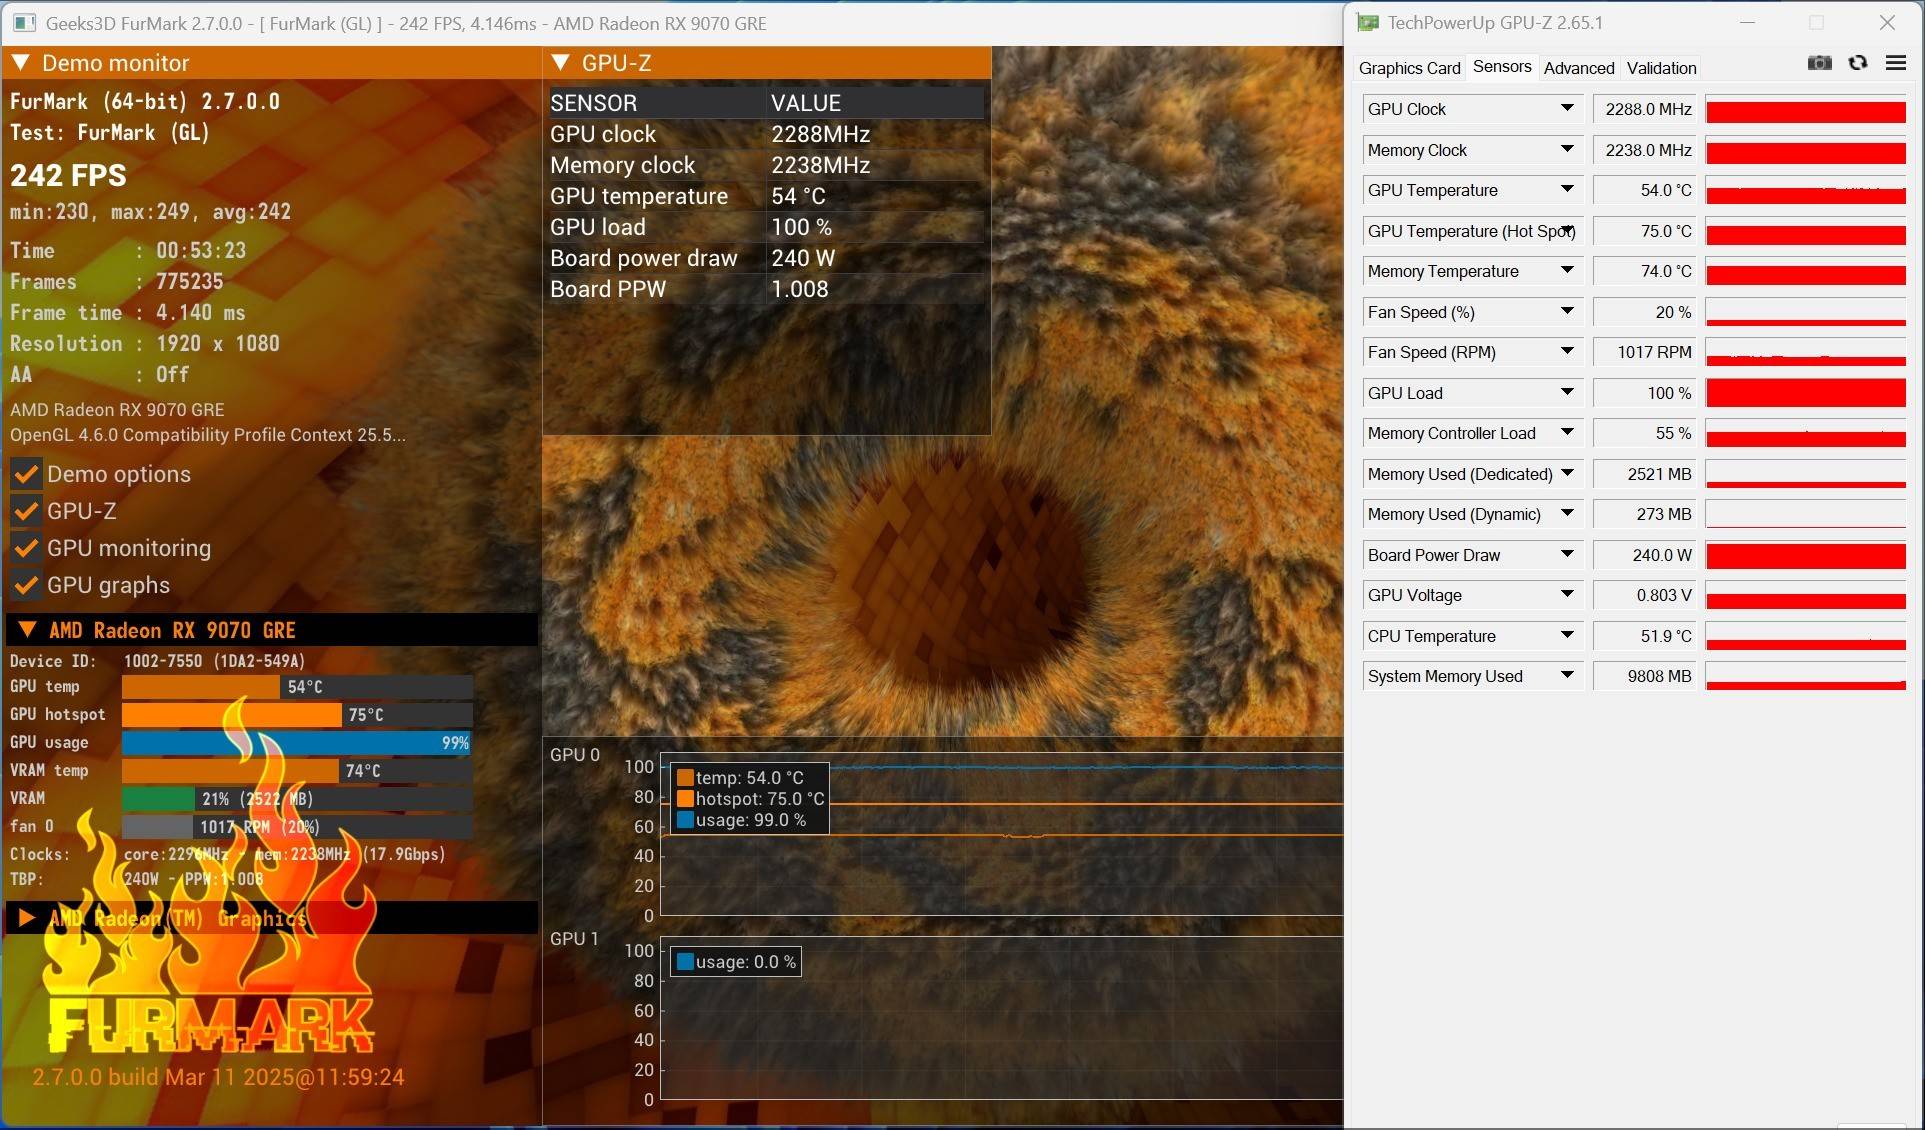Open the Validation tab

point(1661,68)
